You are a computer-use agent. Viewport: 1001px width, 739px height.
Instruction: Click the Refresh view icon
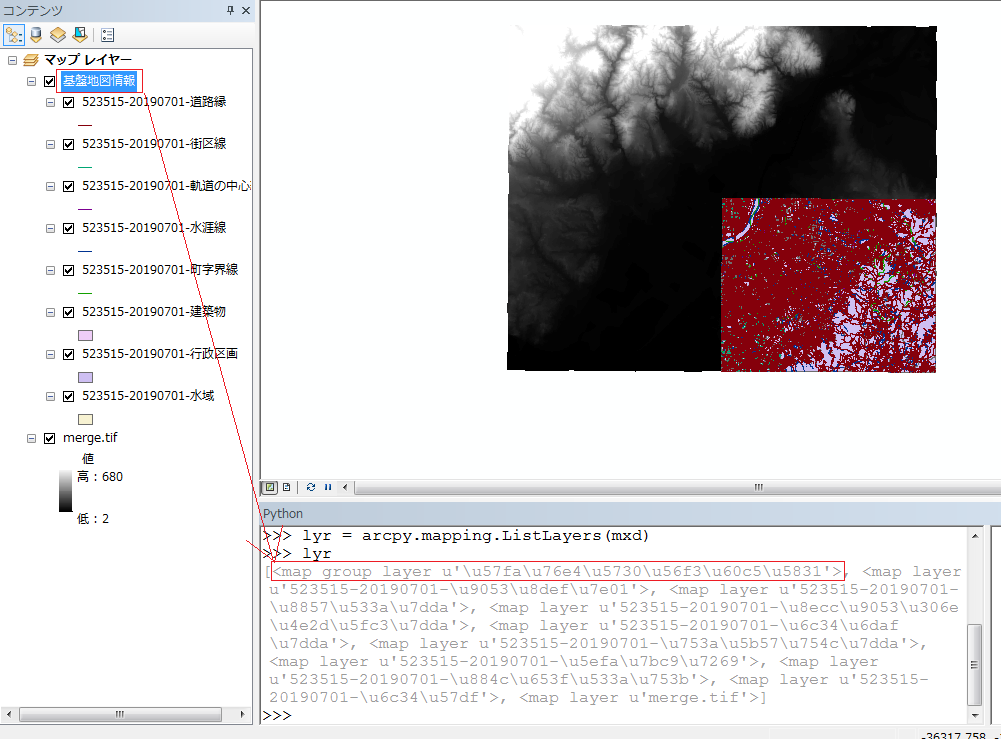tap(309, 487)
